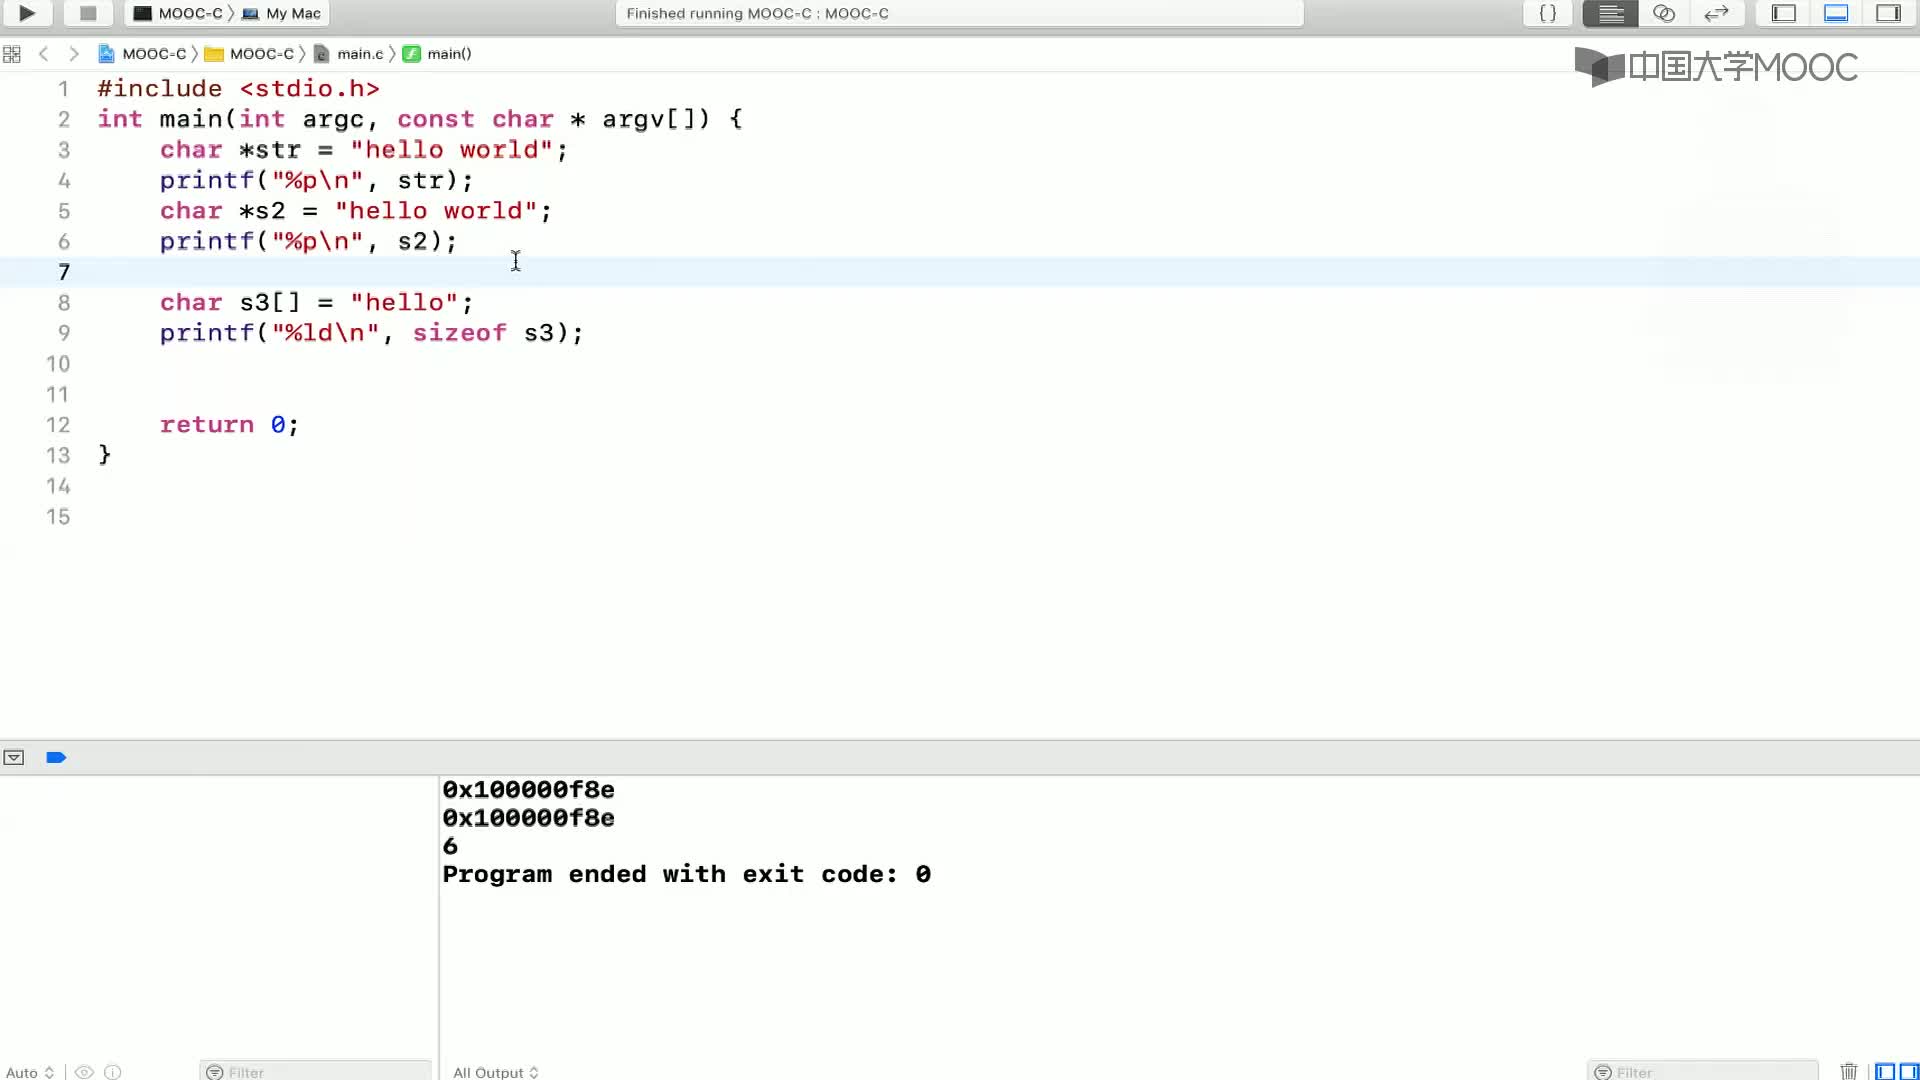
Task: Toggle the left navigator panel
Action: coord(1784,13)
